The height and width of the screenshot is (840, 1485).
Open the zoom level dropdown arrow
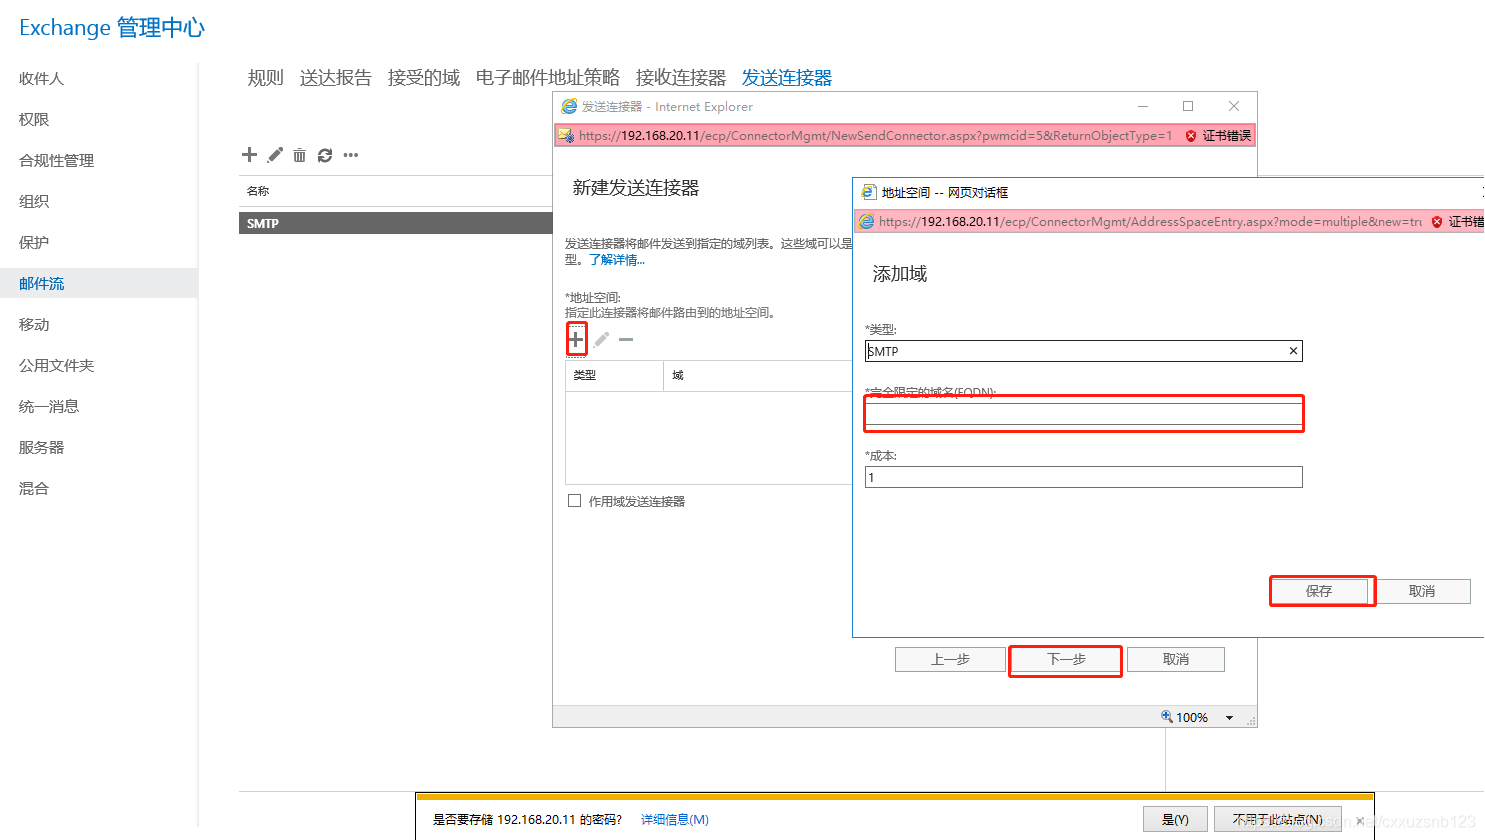[1229, 718]
